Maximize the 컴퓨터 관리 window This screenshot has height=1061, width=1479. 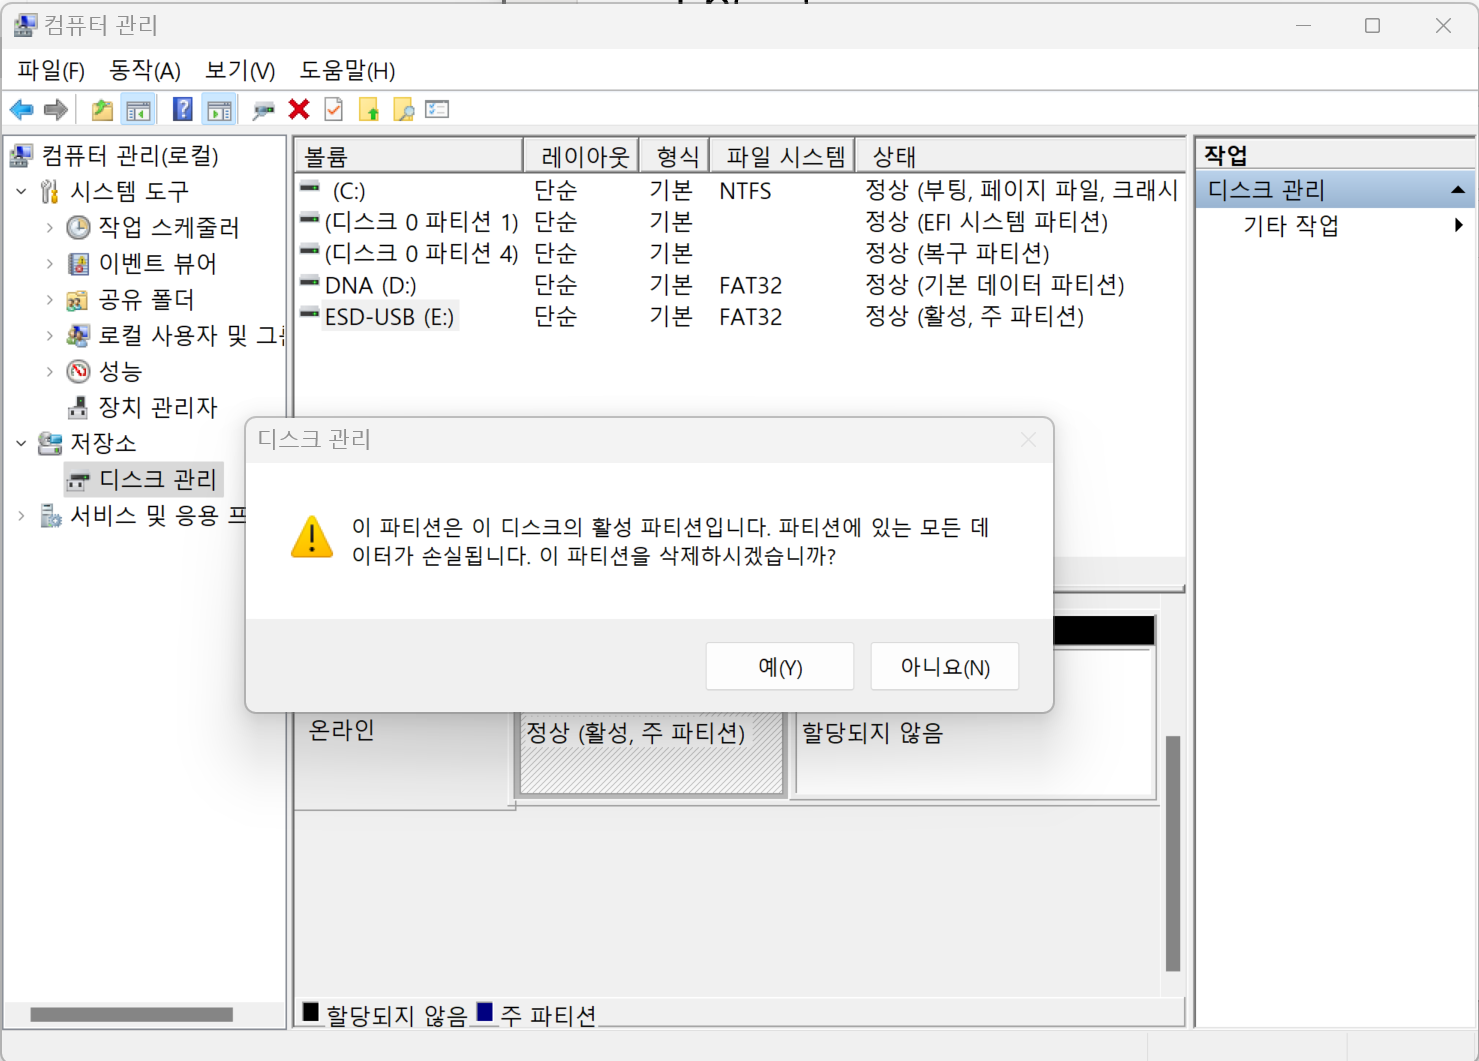point(1372,26)
